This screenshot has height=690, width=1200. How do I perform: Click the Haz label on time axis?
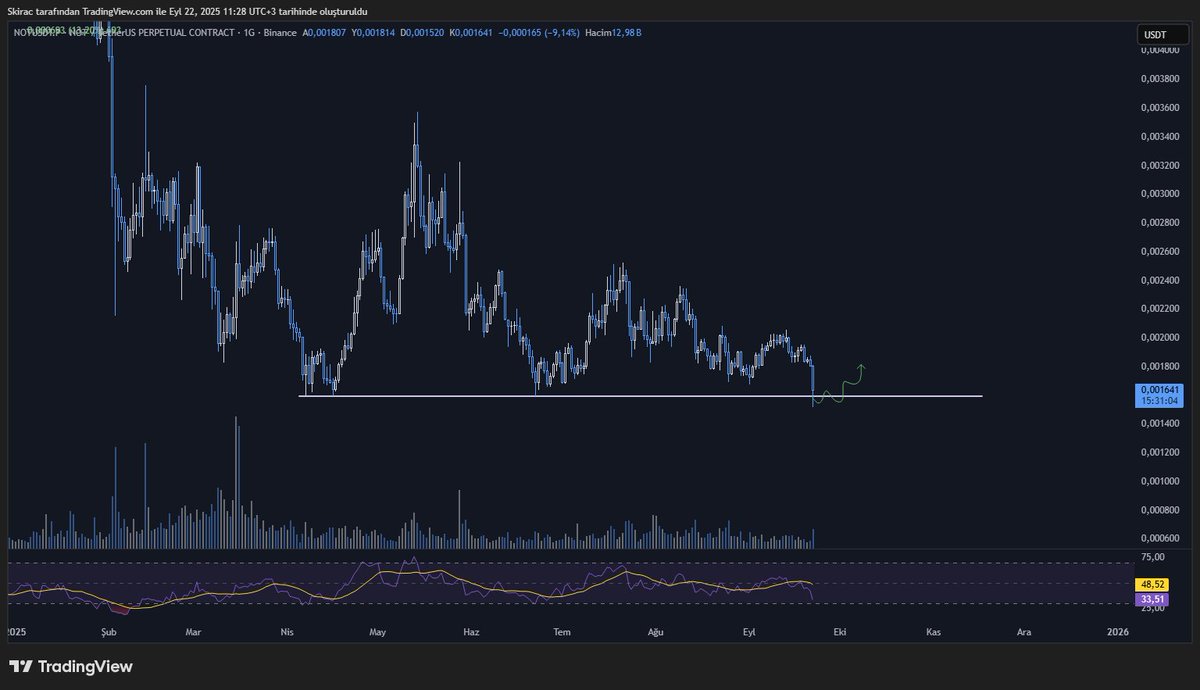(470, 632)
